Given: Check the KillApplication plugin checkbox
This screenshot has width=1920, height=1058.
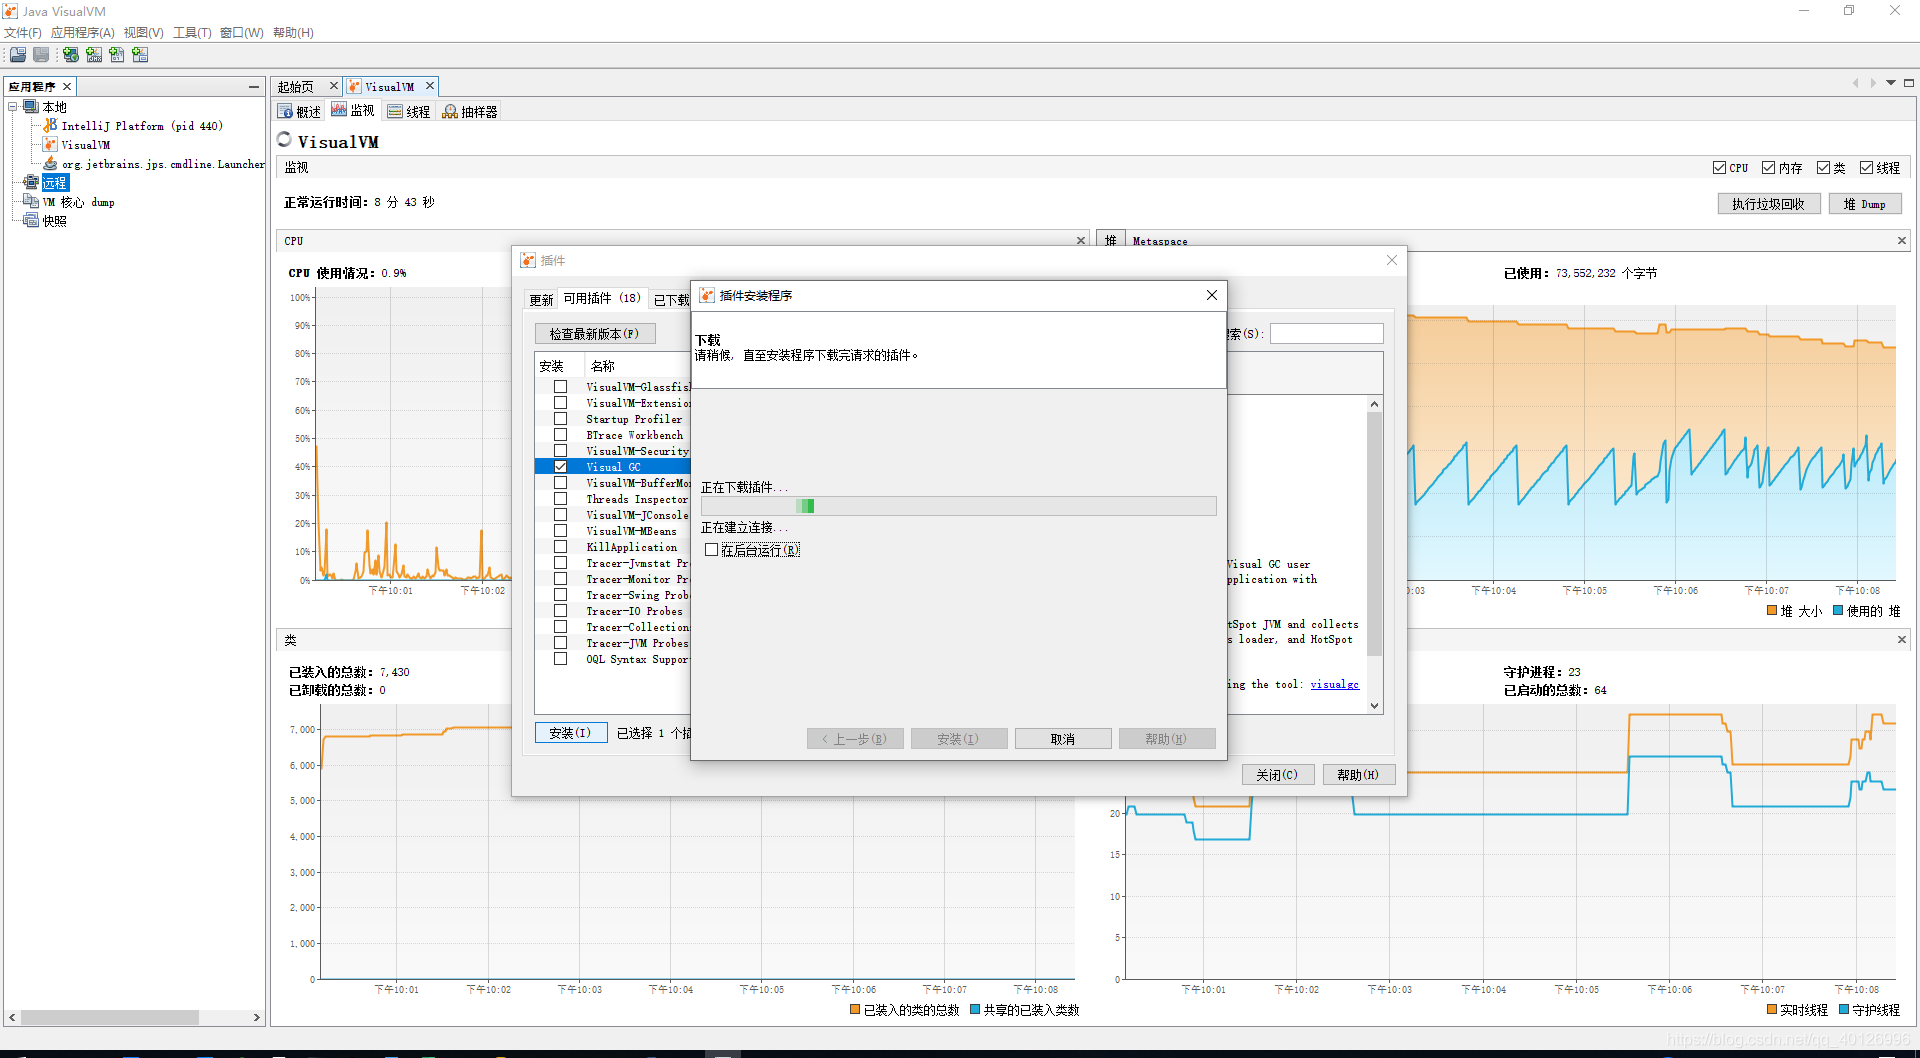Looking at the screenshot, I should [561, 547].
